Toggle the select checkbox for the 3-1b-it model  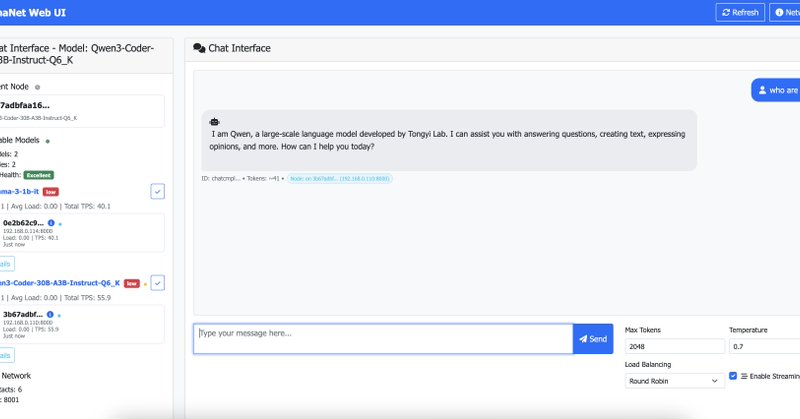point(158,192)
